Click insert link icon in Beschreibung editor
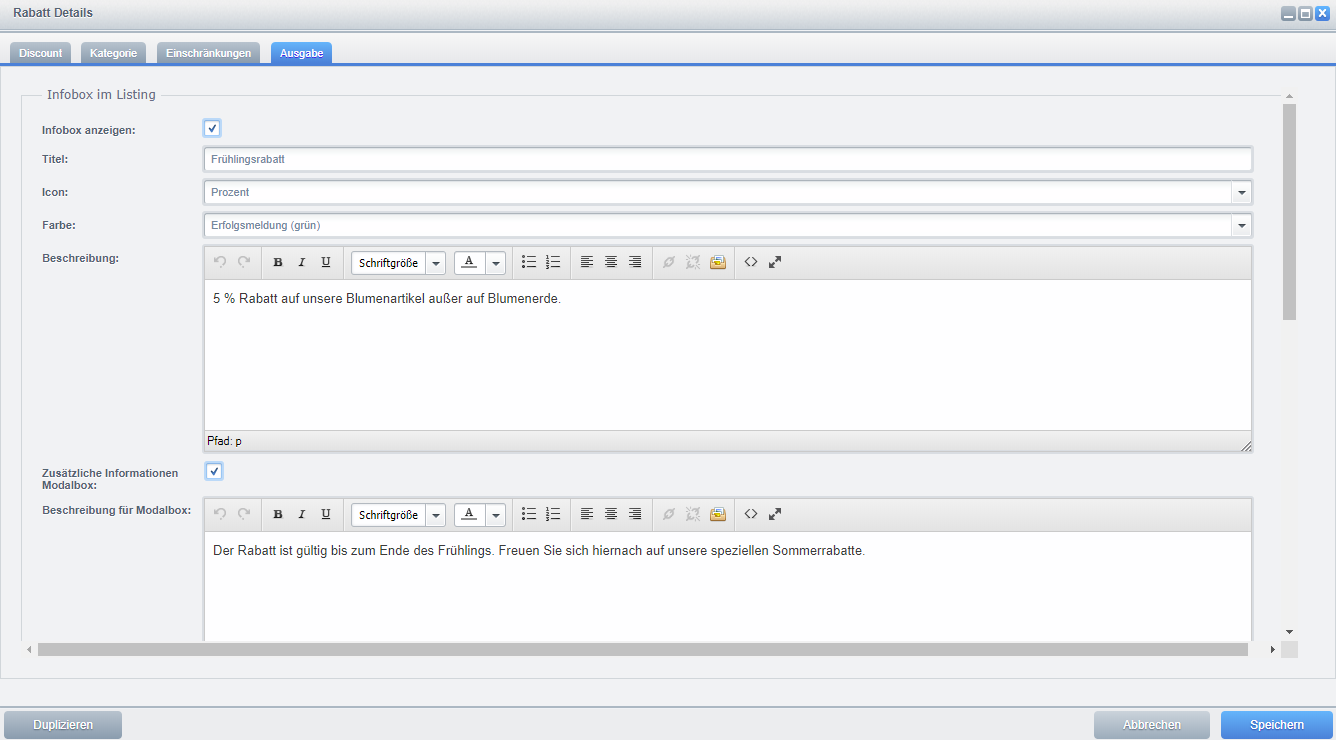Viewport: 1336px width, 740px height. 669,262
